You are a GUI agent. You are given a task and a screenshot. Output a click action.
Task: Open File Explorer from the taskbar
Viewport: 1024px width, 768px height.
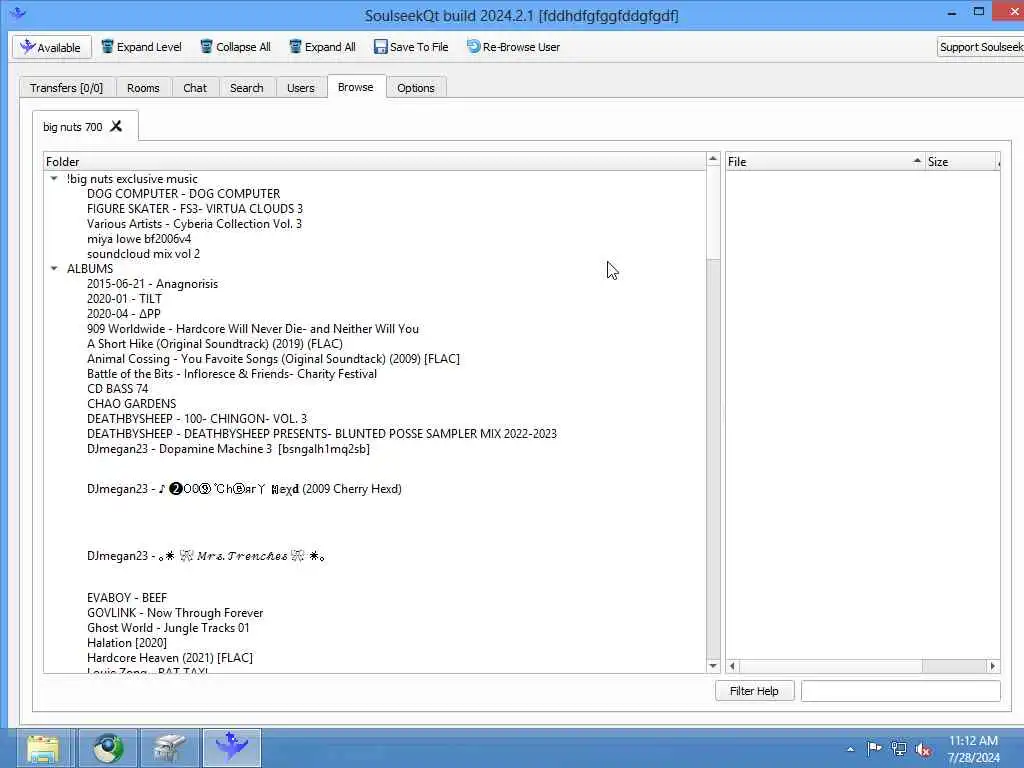[x=42, y=748]
